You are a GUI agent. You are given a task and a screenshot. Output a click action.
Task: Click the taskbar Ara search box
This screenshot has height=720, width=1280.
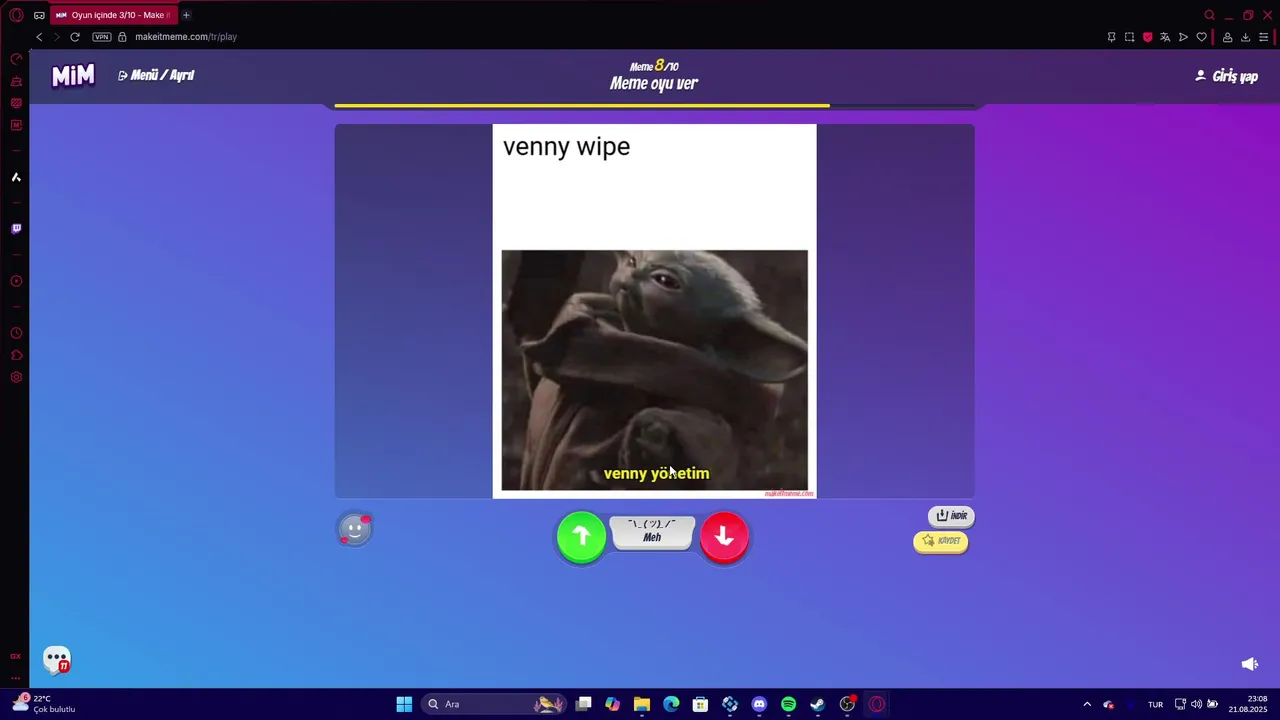(x=494, y=704)
